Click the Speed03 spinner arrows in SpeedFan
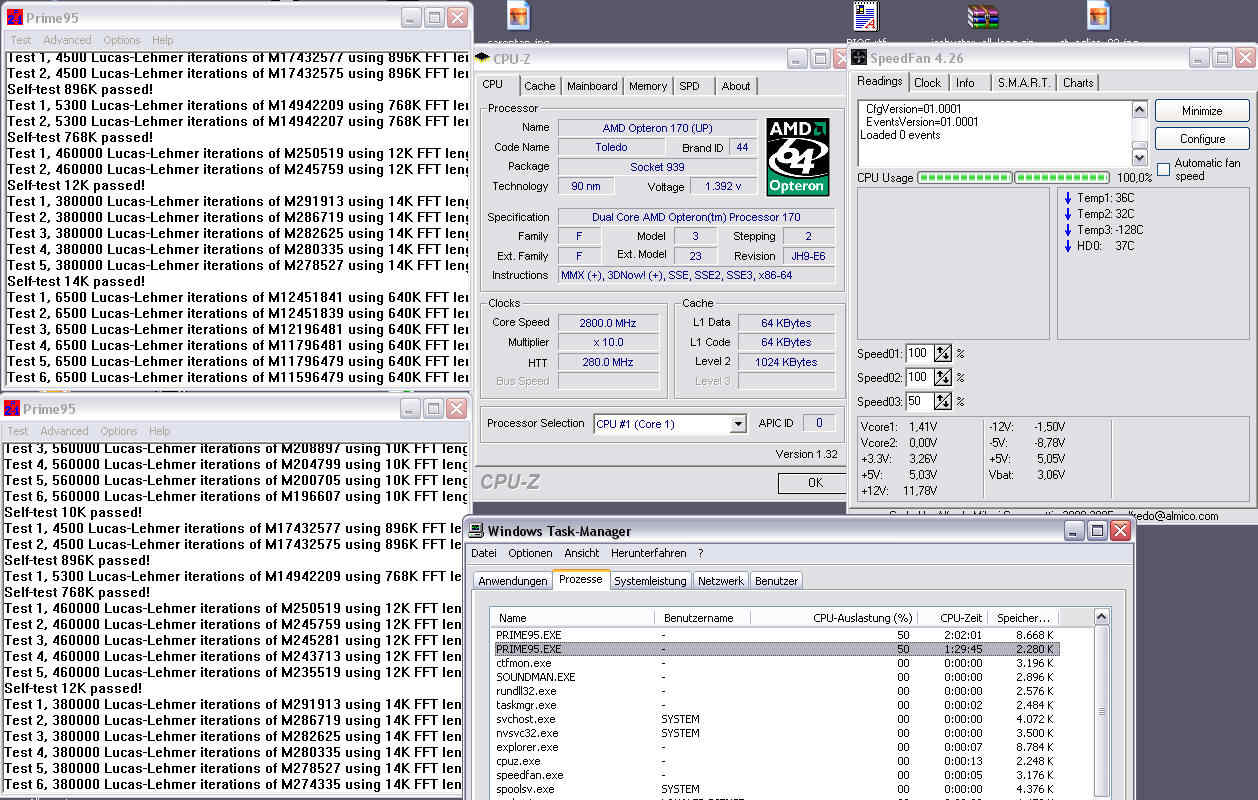Screen dimensions: 1258x800 click(943, 402)
